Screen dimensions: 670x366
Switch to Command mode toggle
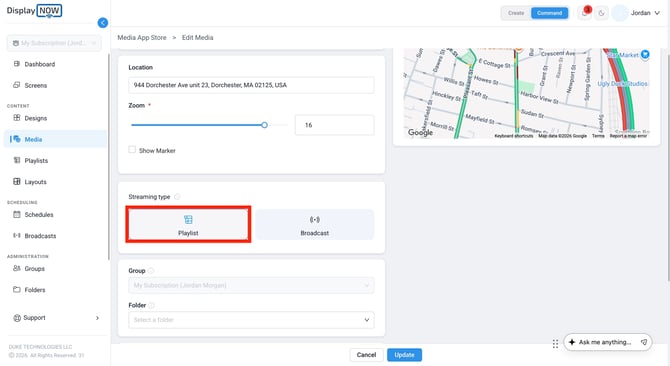[x=550, y=13]
